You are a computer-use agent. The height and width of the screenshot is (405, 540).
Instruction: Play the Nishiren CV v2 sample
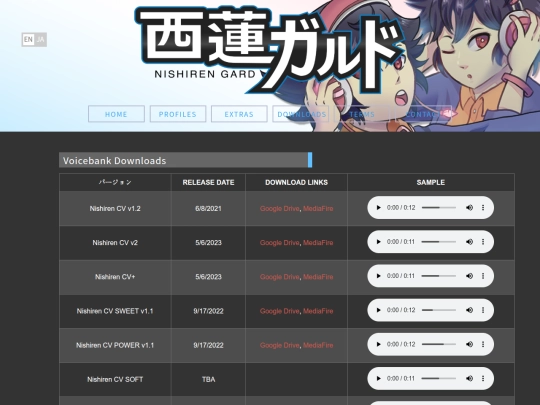pyautogui.click(x=378, y=242)
